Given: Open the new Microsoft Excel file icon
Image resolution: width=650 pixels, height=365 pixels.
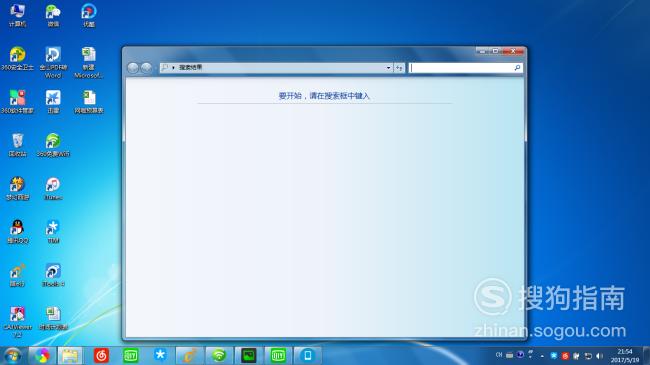Looking at the screenshot, I should (89, 63).
